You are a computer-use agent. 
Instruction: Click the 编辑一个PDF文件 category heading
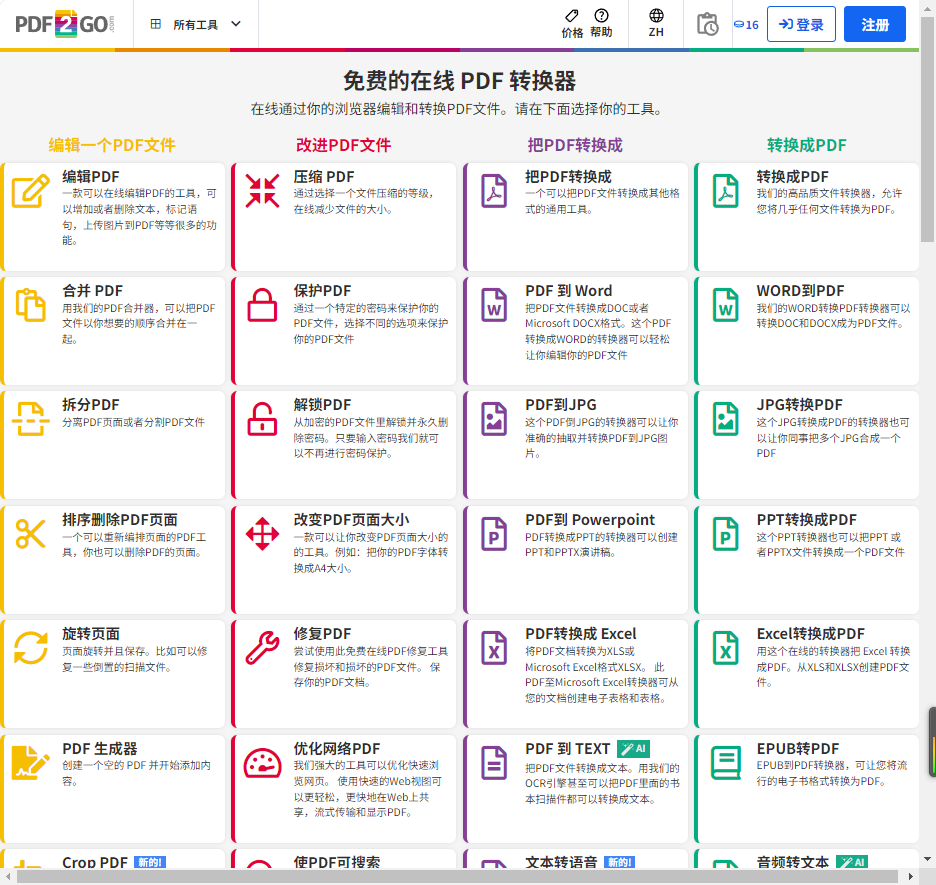pos(112,145)
